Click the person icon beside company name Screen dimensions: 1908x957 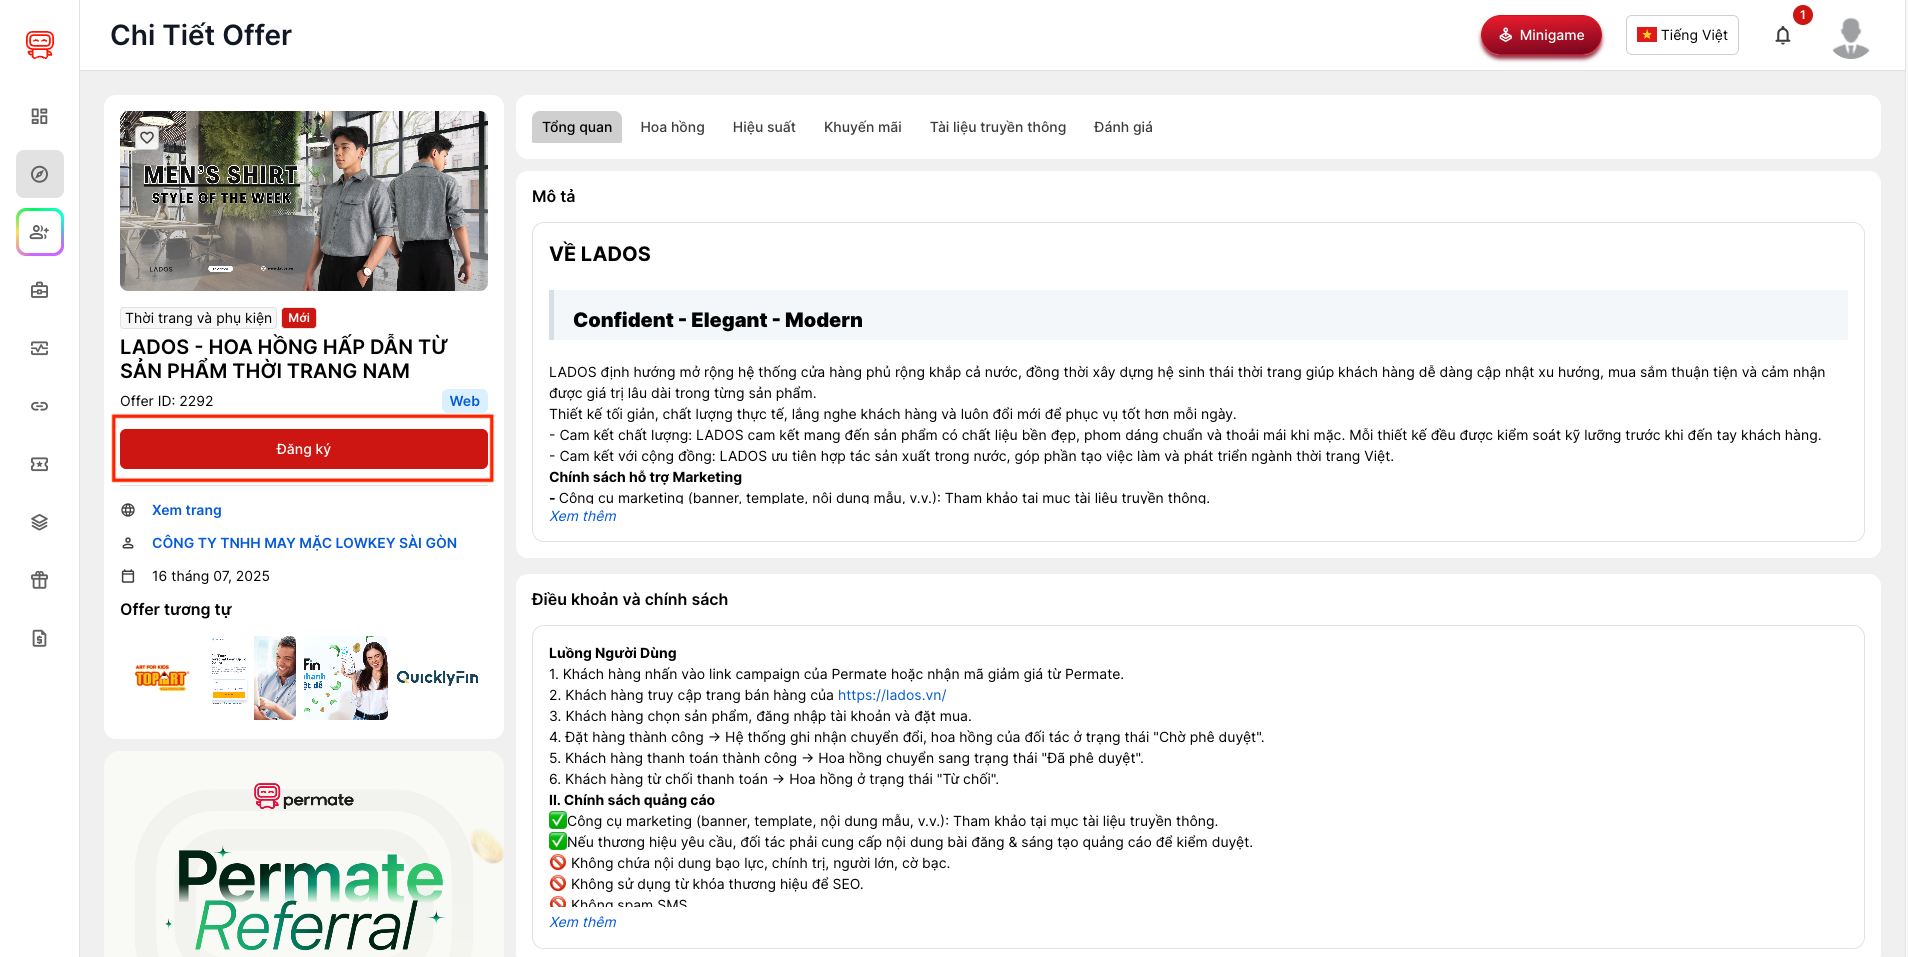click(128, 543)
